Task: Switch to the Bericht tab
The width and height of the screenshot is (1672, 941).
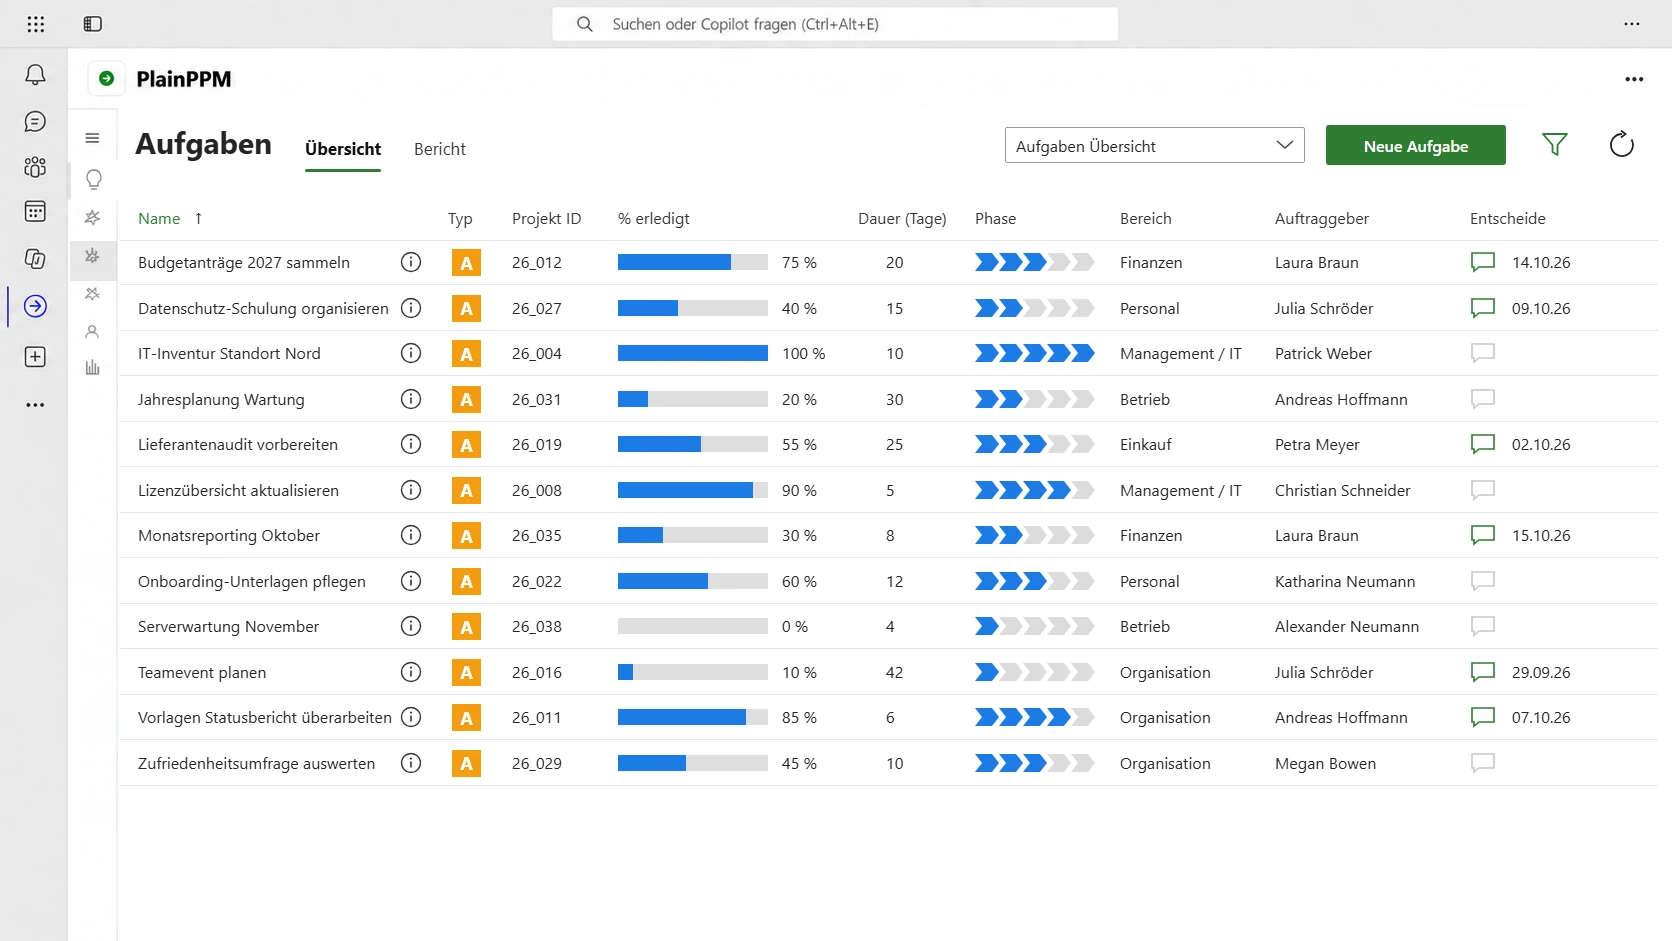Action: [x=440, y=149]
